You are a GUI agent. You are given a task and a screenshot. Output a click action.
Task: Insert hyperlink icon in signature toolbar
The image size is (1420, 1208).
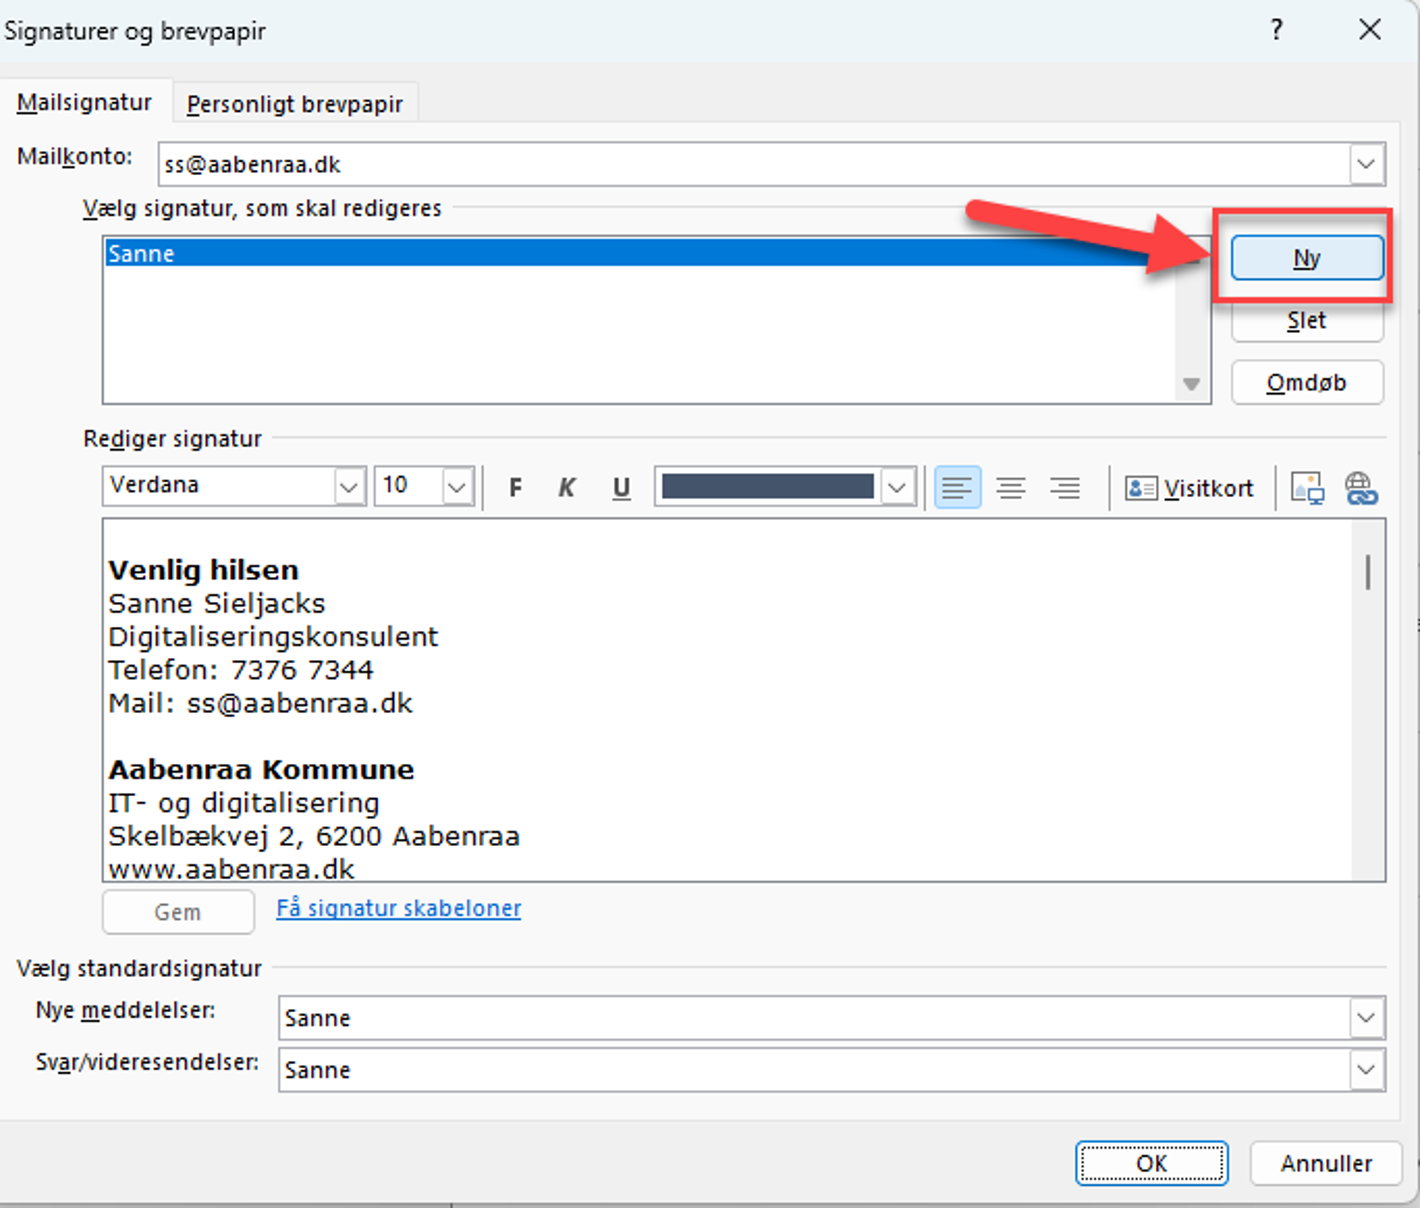pos(1360,488)
